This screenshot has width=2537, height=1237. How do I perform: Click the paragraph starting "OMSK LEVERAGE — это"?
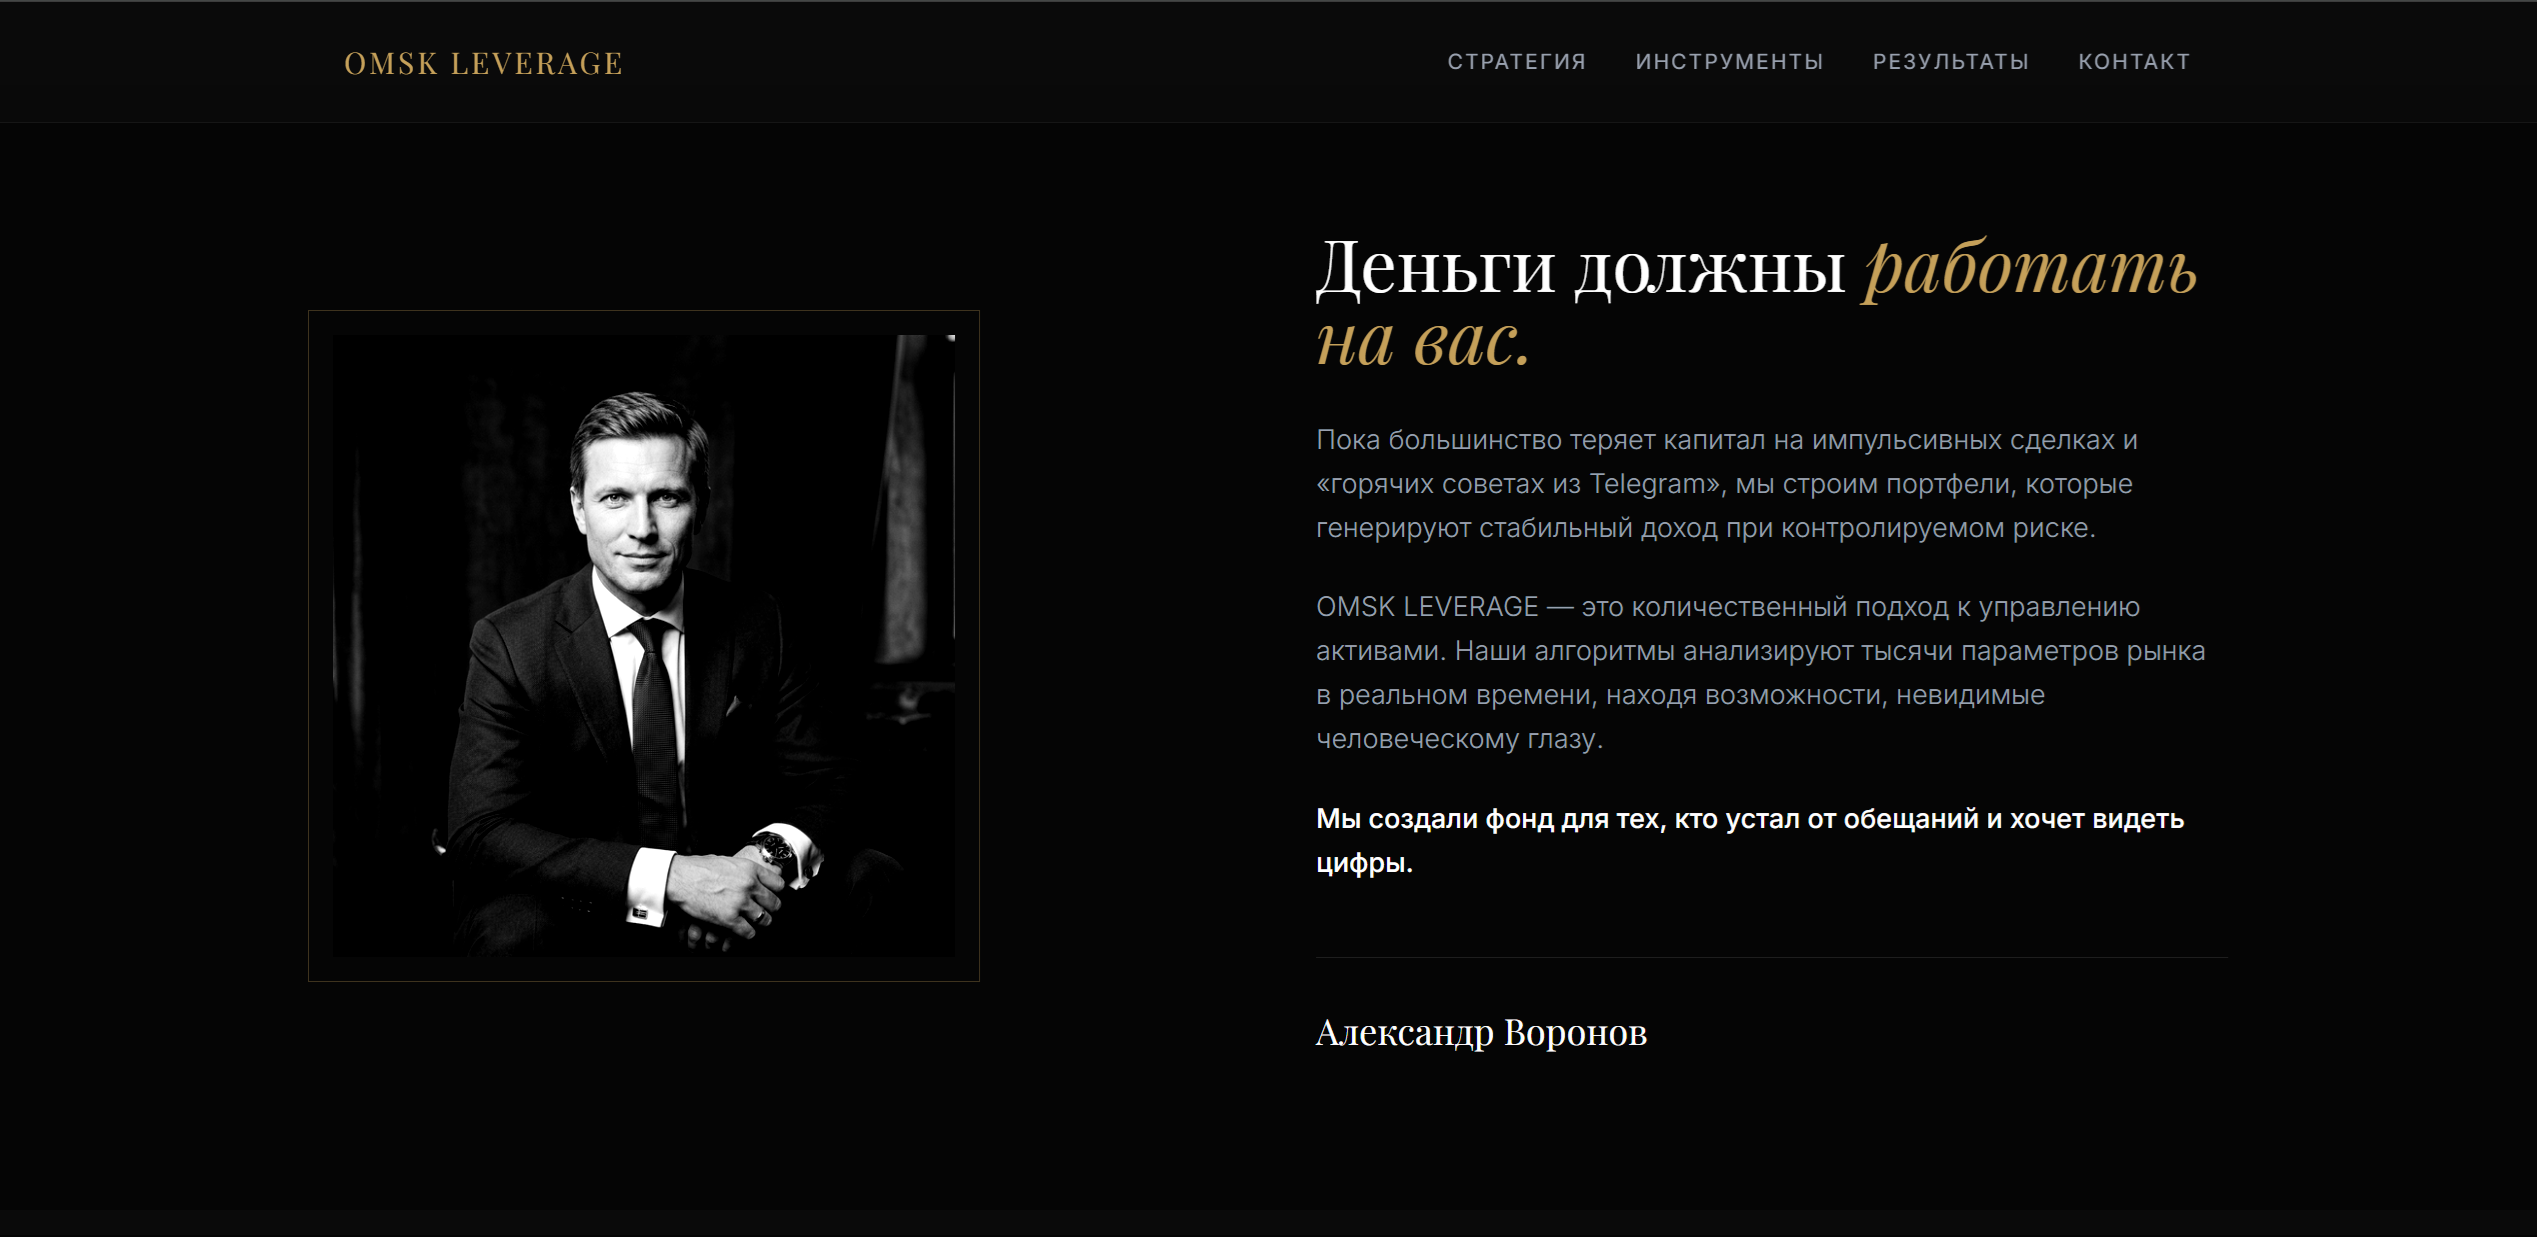pos(1760,673)
